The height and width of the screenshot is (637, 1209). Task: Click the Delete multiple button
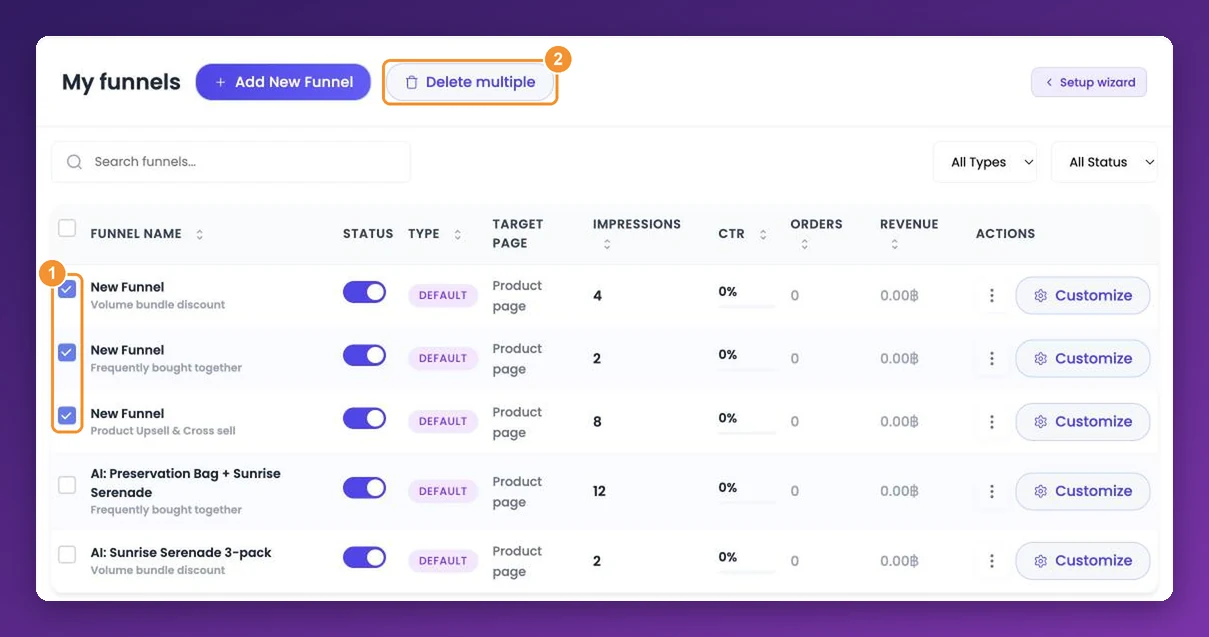coord(470,82)
